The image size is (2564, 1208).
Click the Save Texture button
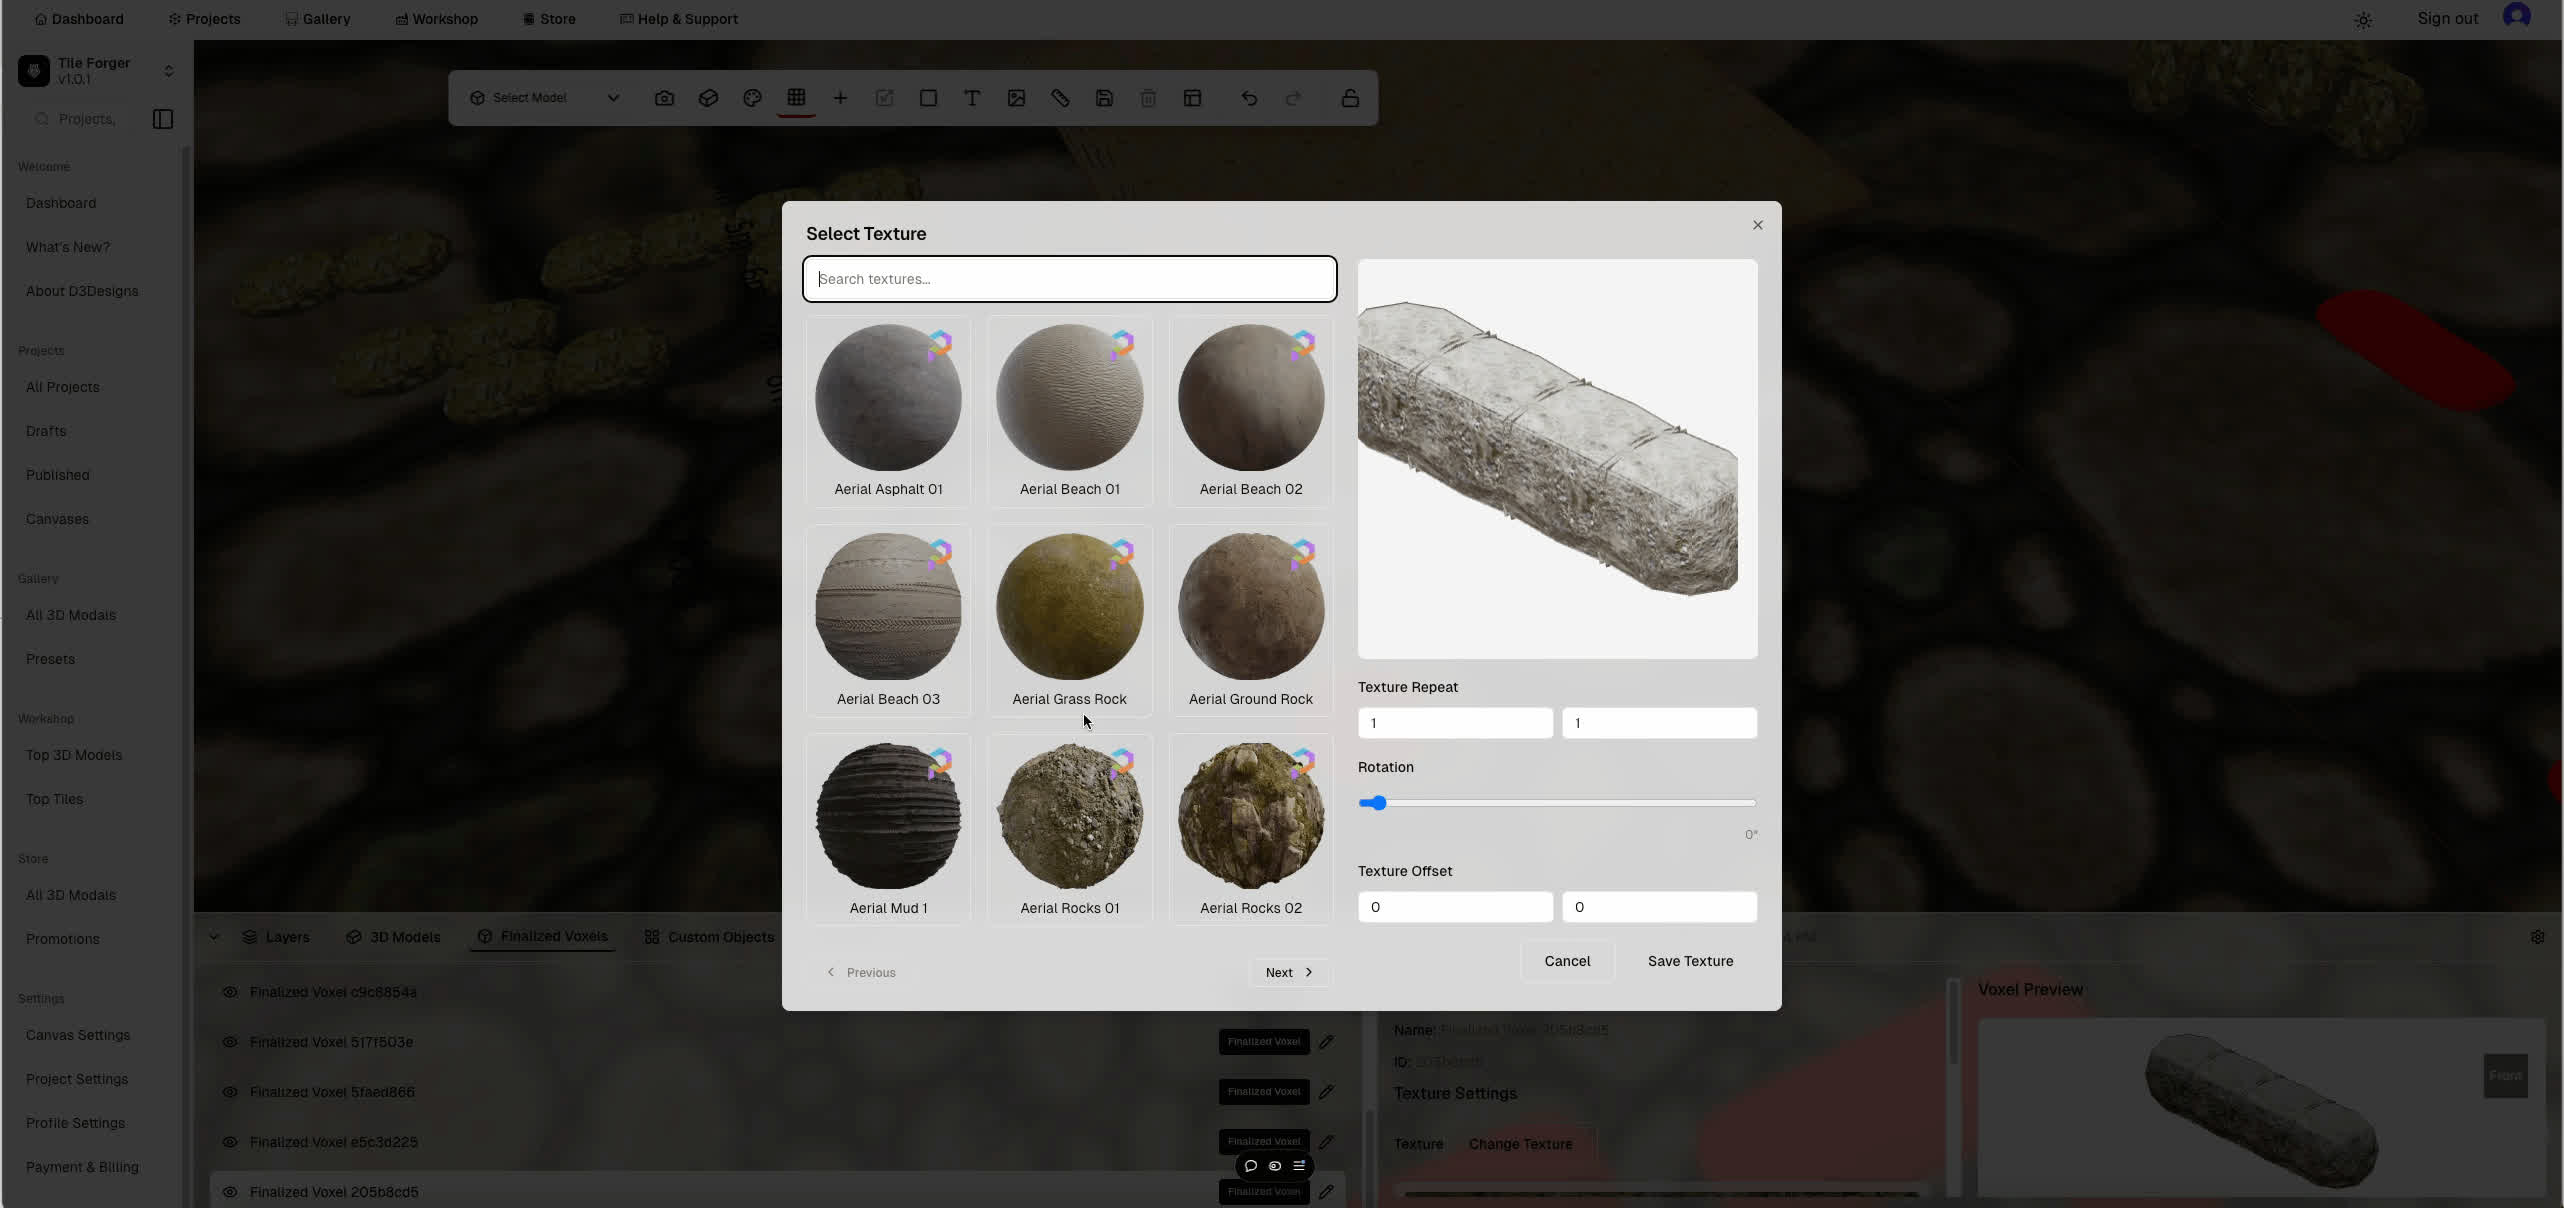[1690, 961]
